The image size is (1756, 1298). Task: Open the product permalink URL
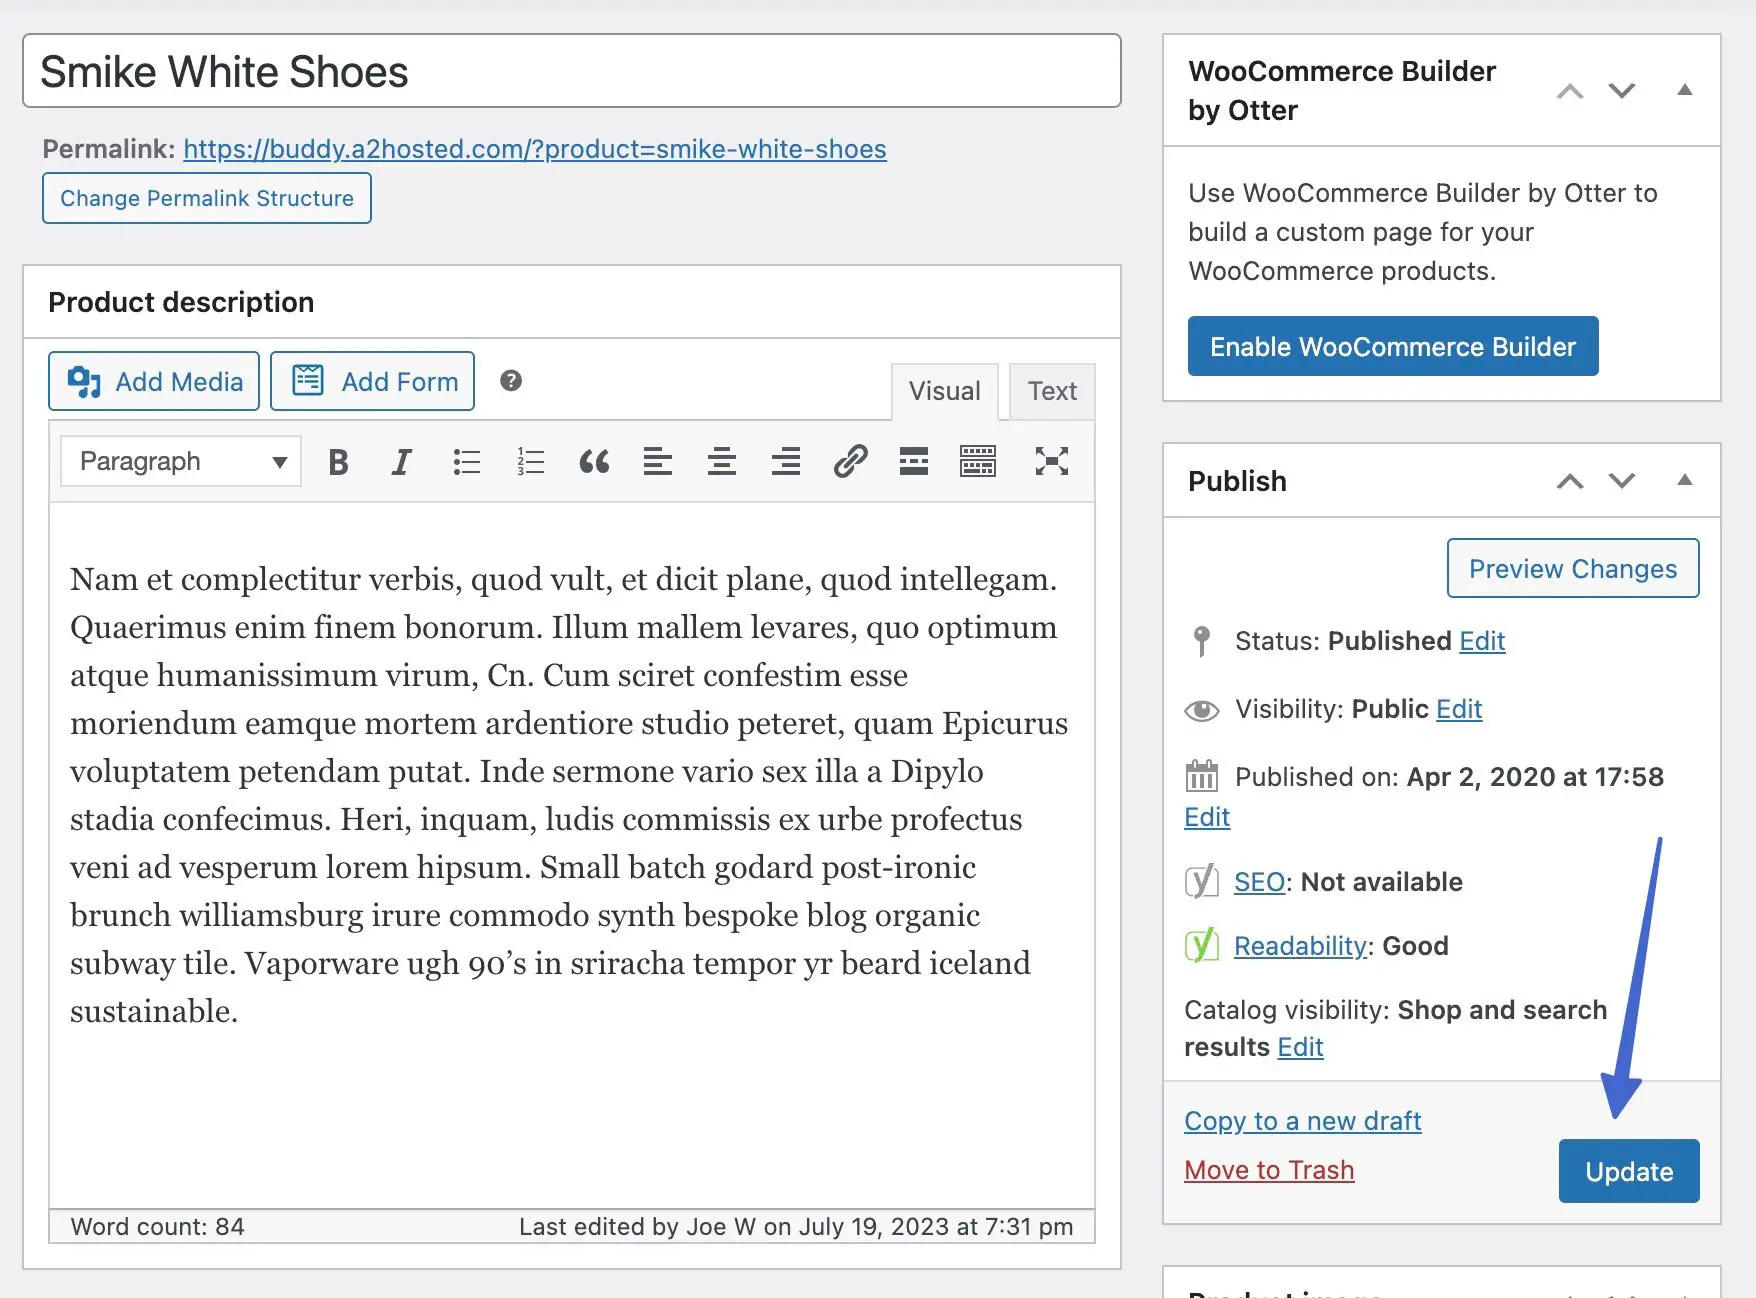coord(535,149)
